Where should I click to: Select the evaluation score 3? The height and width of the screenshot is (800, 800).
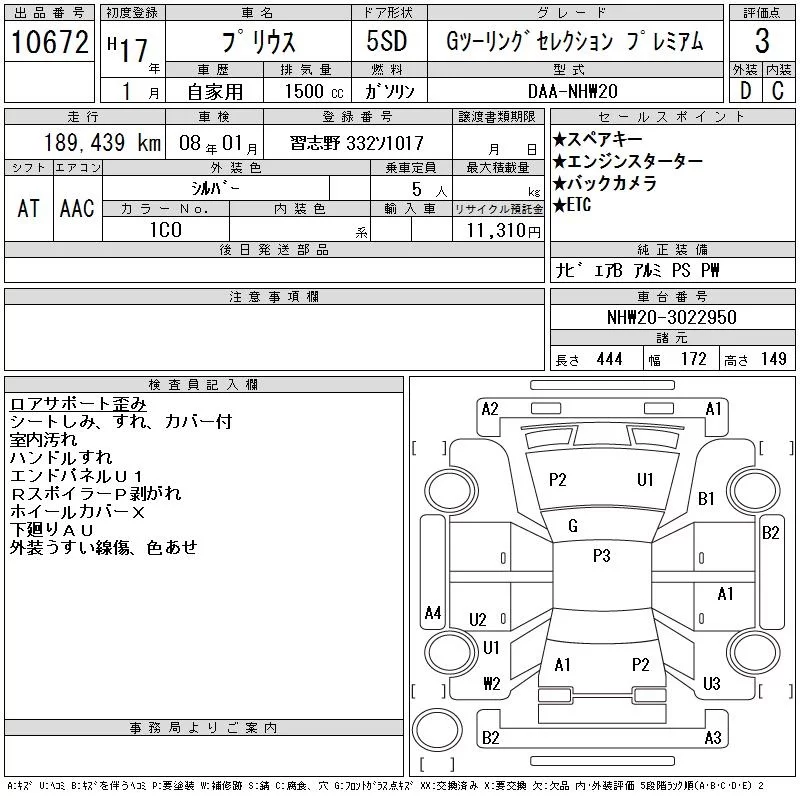pyautogui.click(x=762, y=43)
